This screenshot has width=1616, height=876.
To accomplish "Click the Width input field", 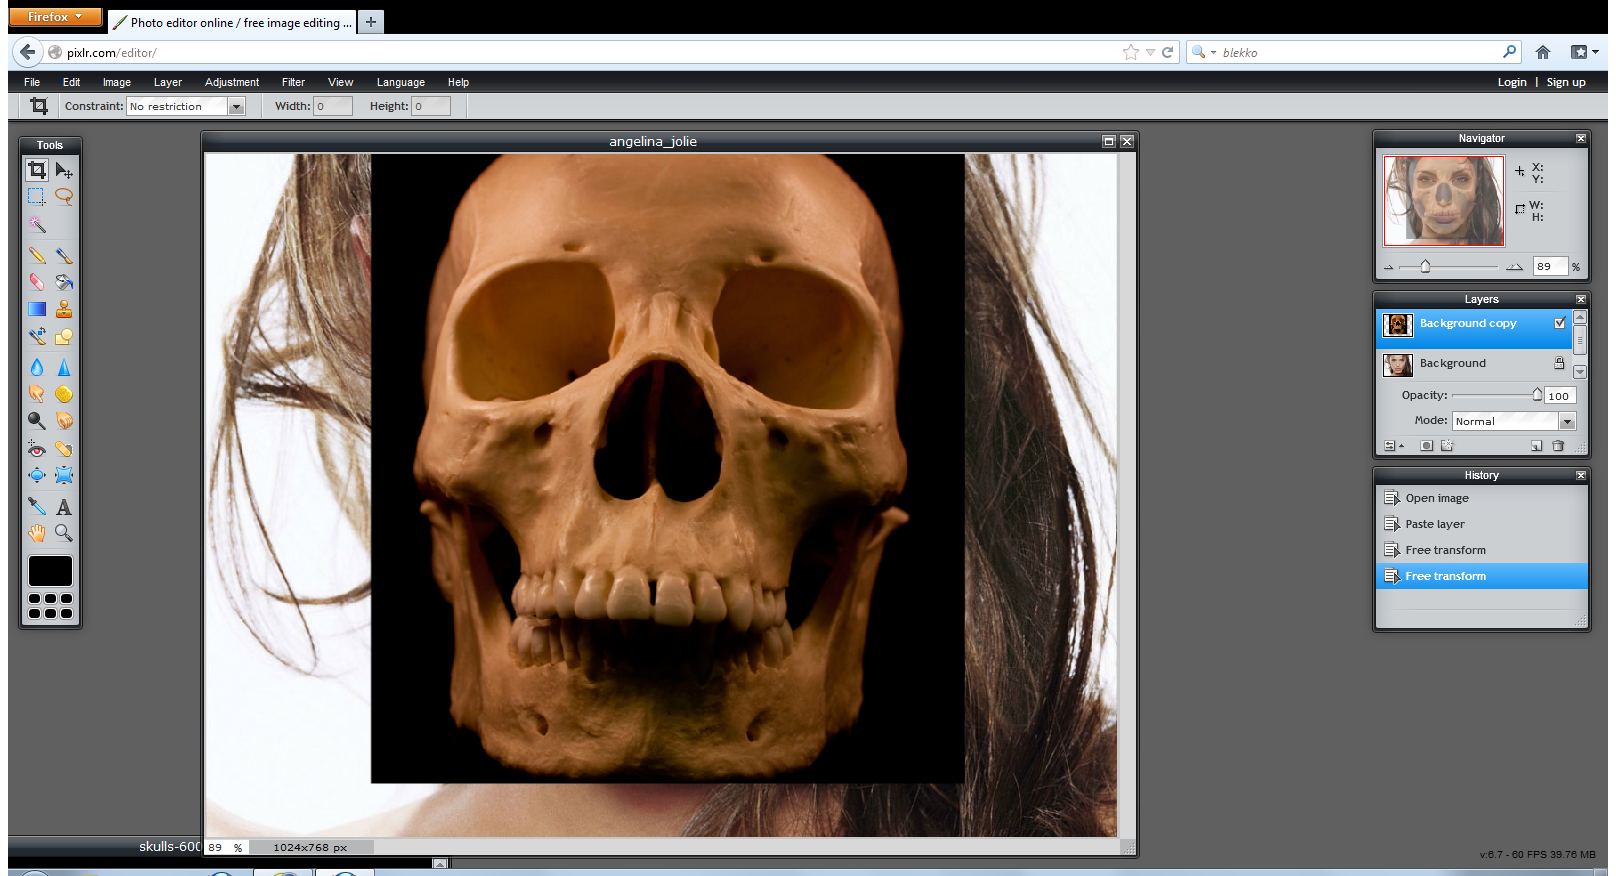I will (x=333, y=106).
